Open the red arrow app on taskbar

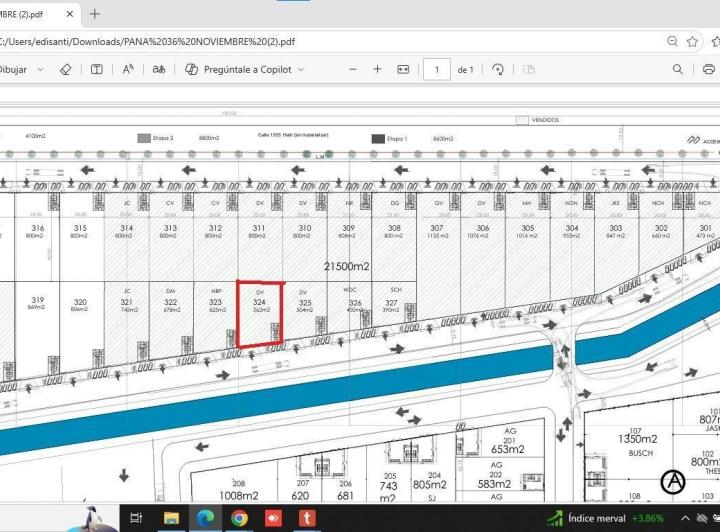273,518
